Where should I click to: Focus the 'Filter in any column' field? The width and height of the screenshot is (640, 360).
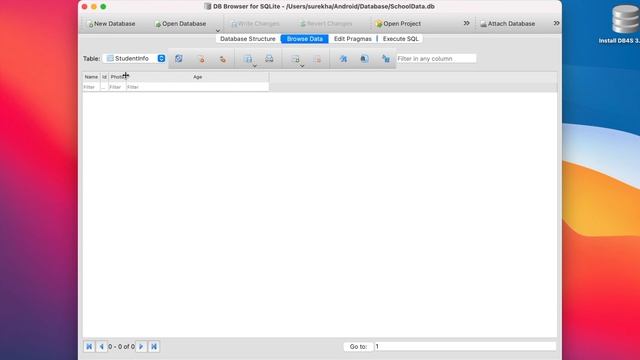pos(436,59)
